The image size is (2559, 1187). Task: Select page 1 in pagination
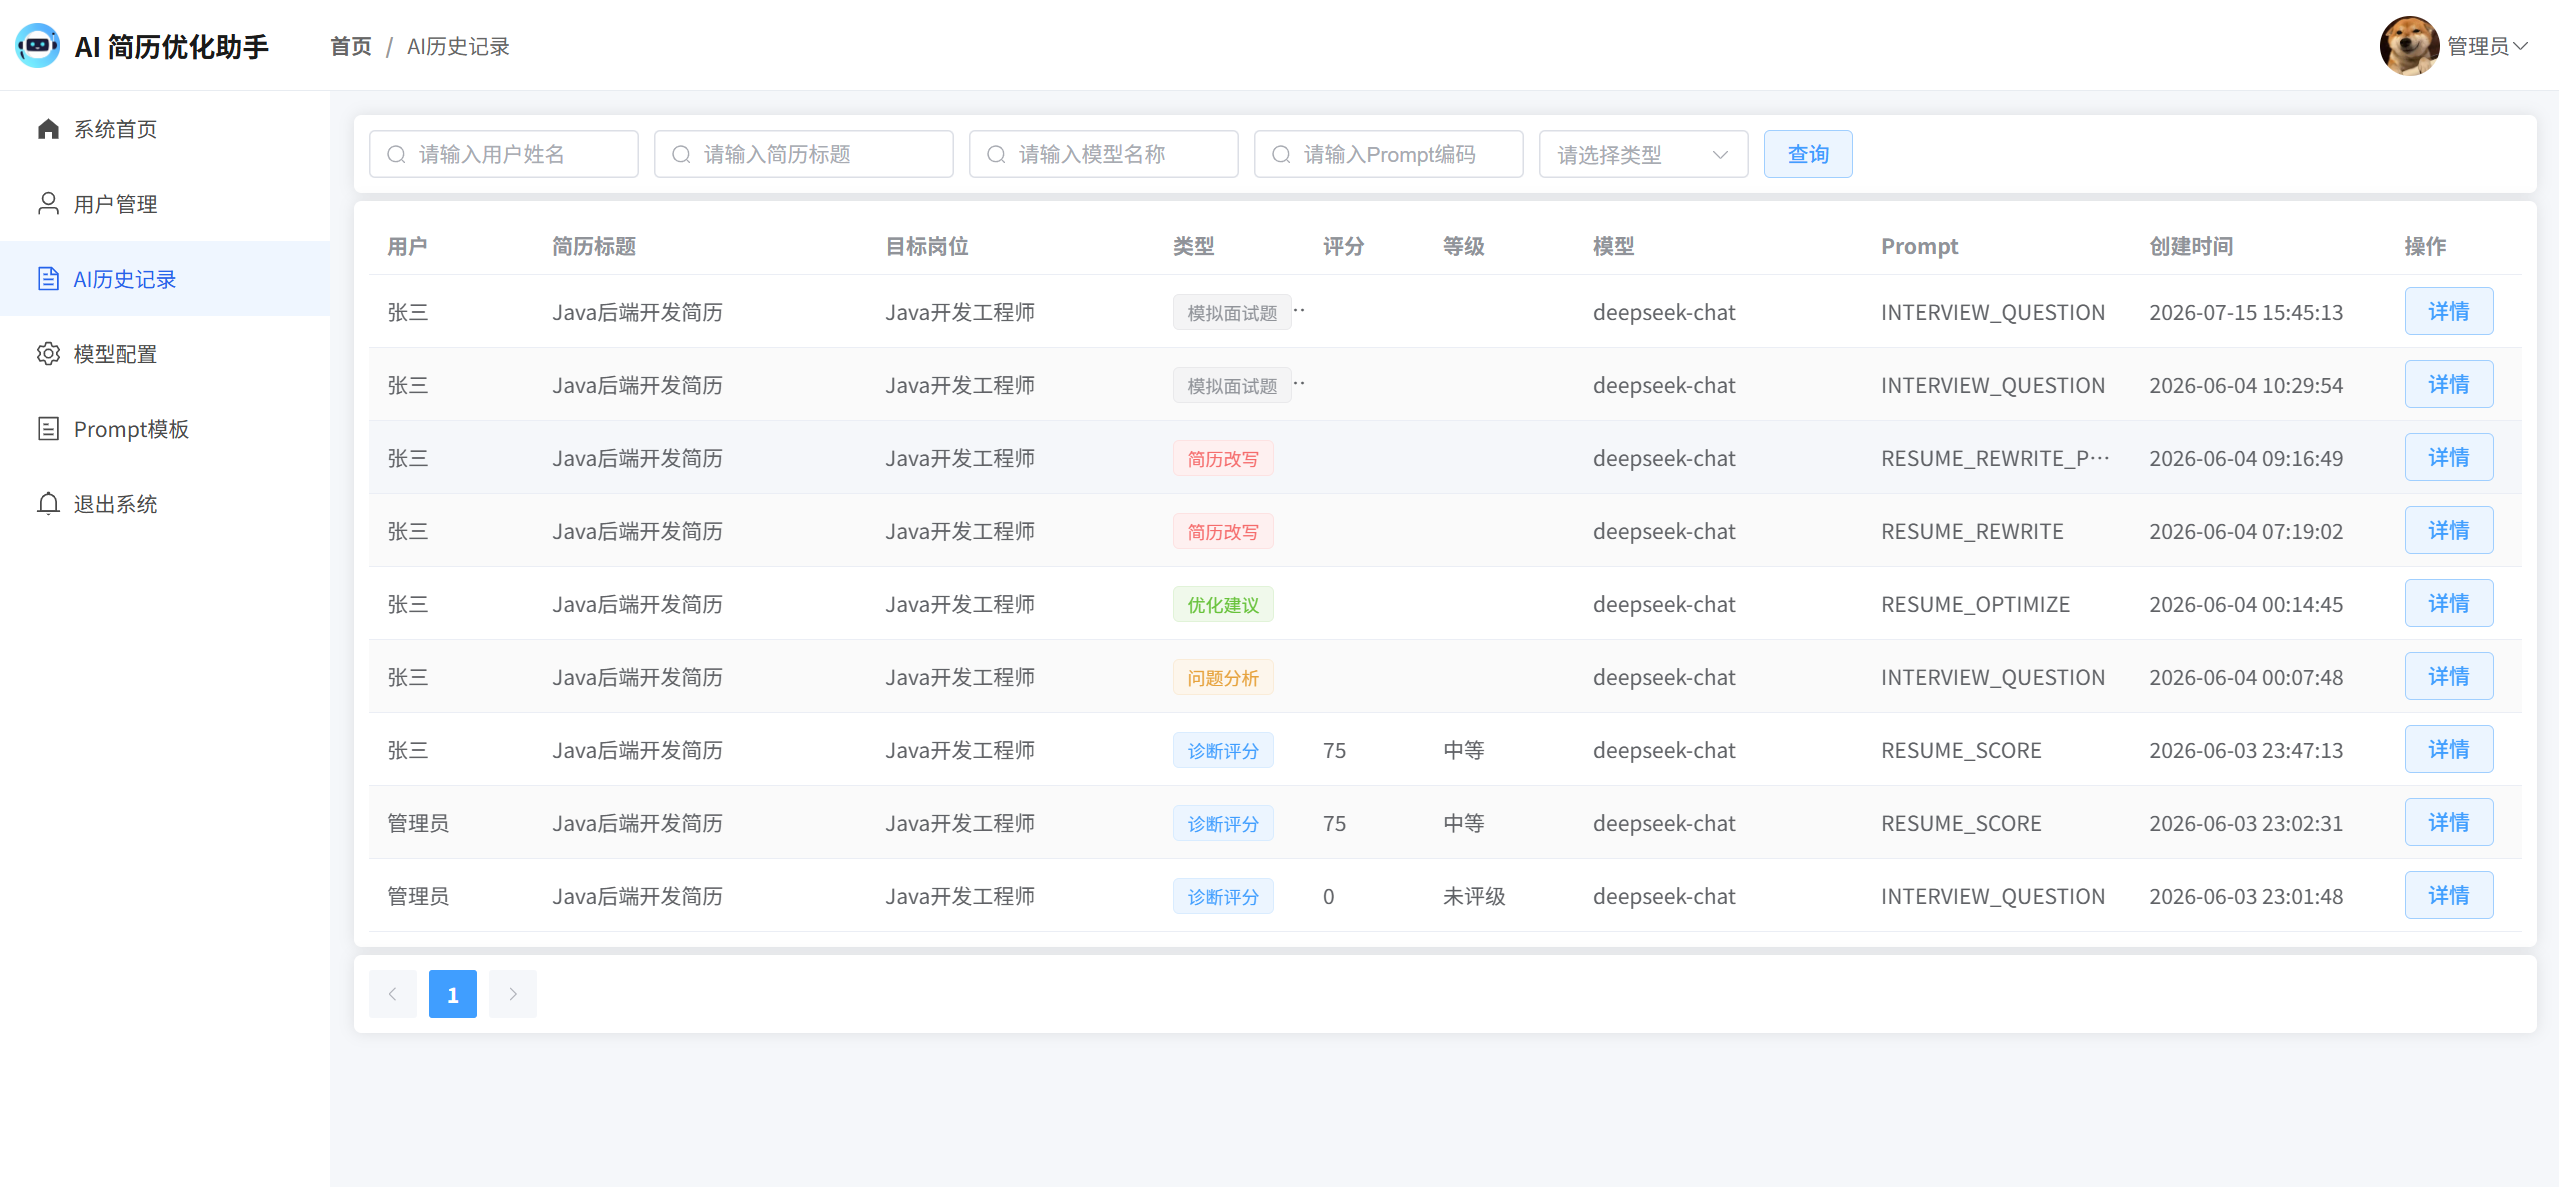click(x=453, y=994)
